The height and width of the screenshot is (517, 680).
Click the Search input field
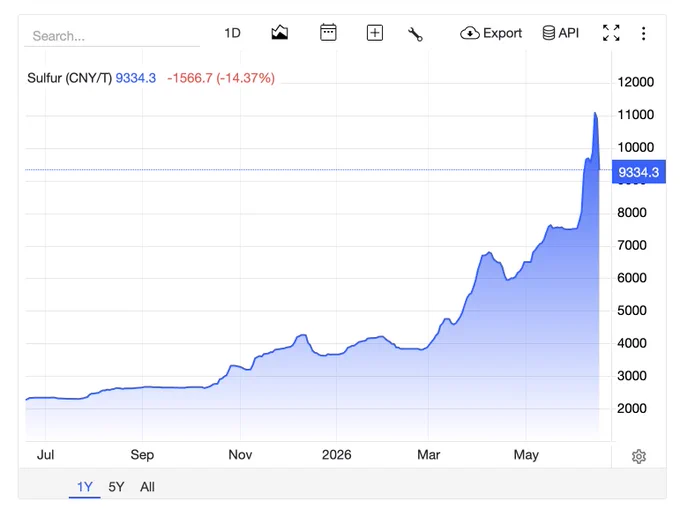[x=112, y=36]
